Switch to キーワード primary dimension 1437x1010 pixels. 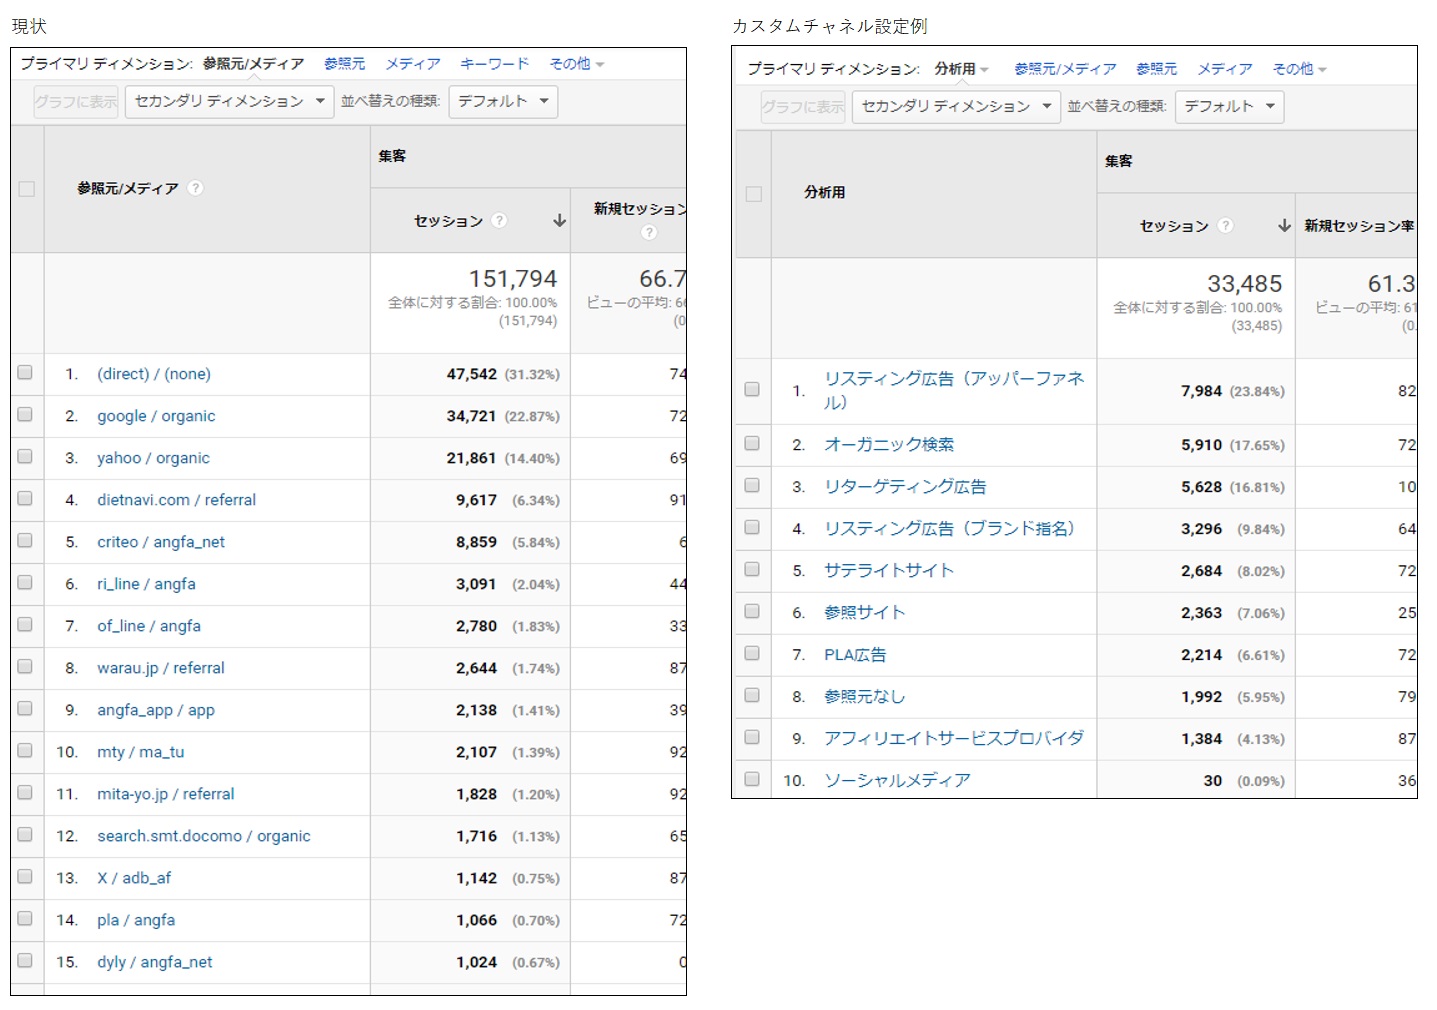494,64
